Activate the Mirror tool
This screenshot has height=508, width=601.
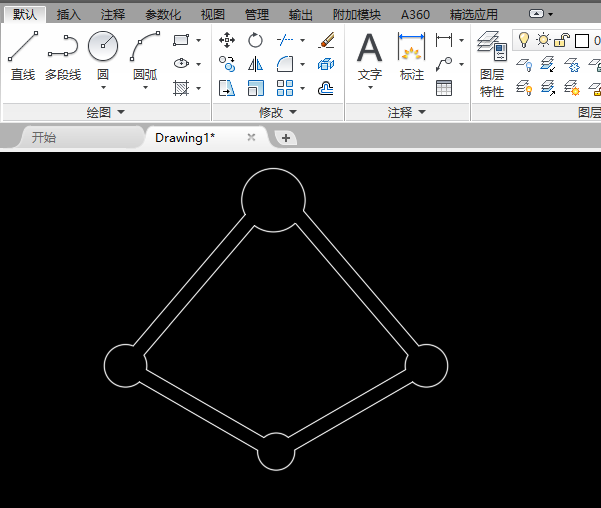[x=256, y=64]
